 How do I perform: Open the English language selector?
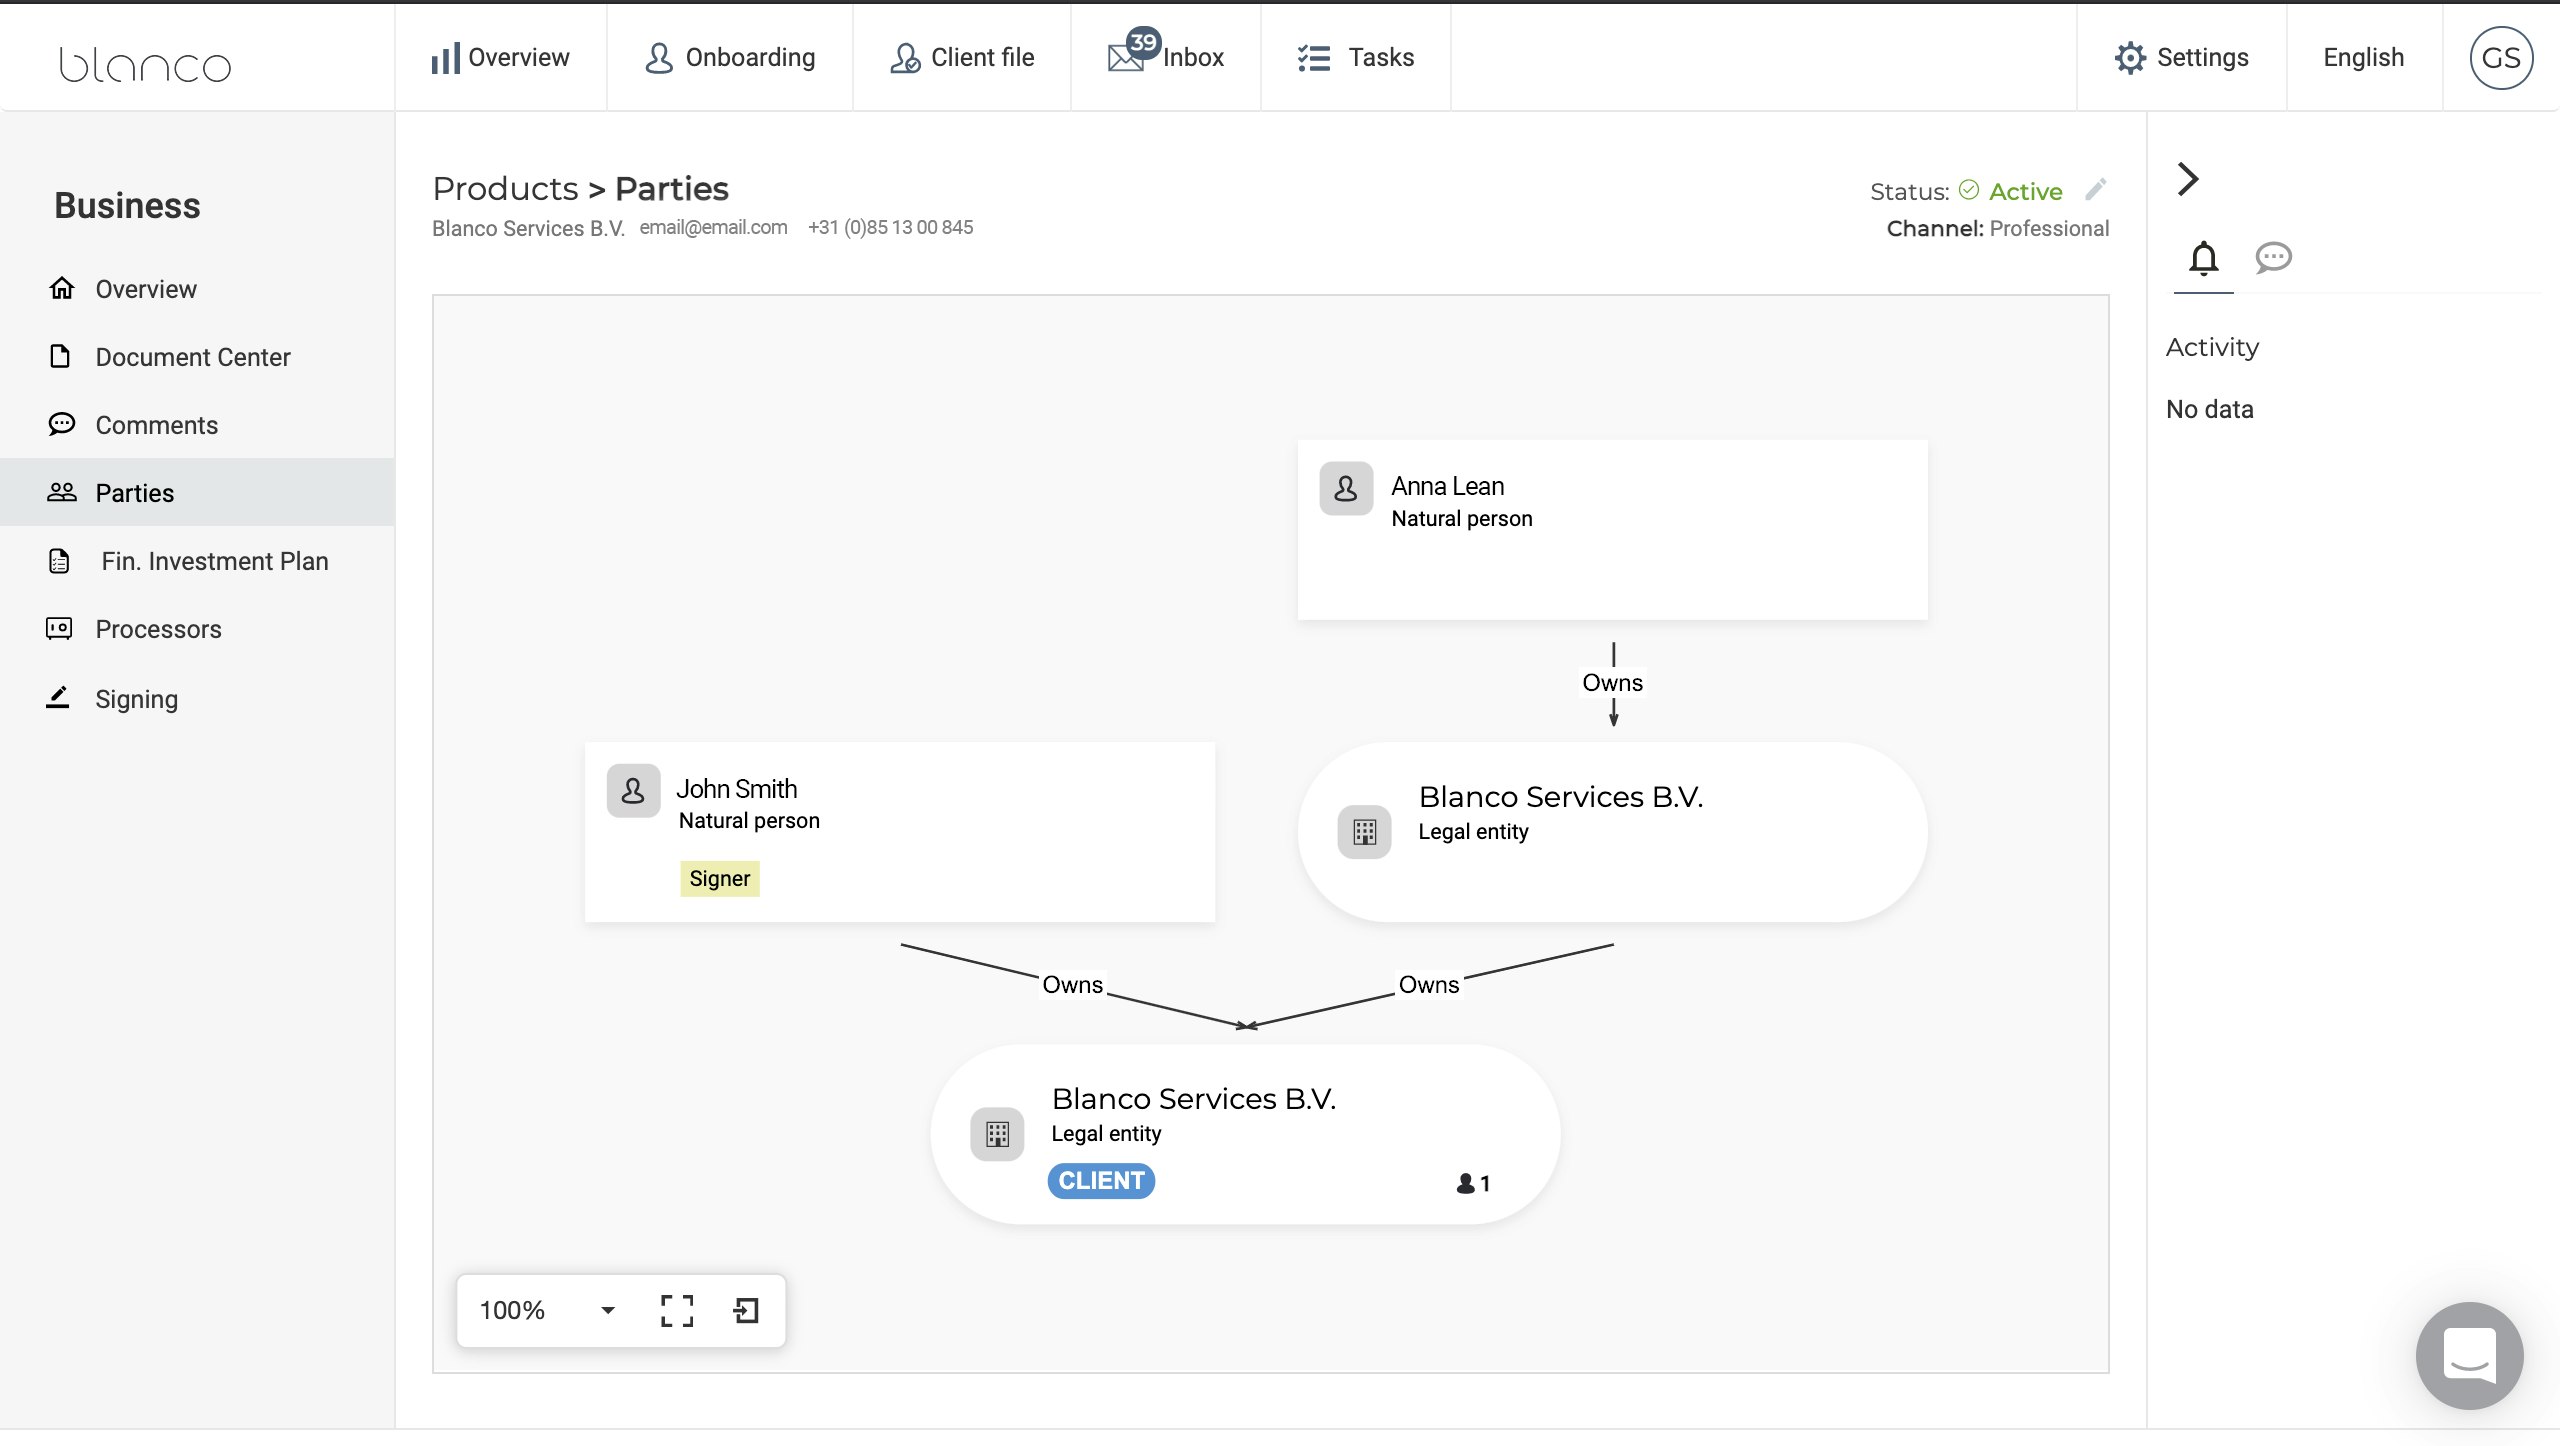coord(2363,58)
